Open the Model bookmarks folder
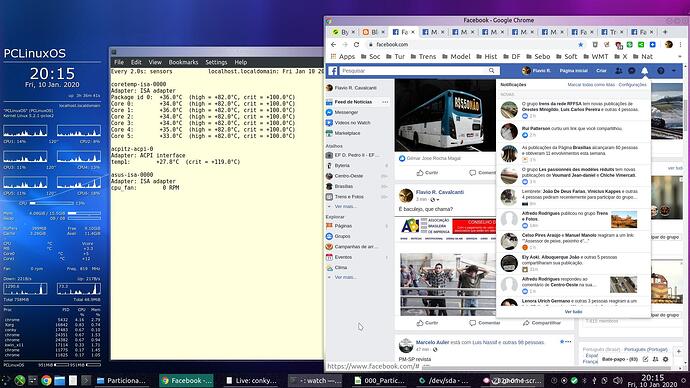Image resolution: width=690 pixels, height=388 pixels. (456, 57)
